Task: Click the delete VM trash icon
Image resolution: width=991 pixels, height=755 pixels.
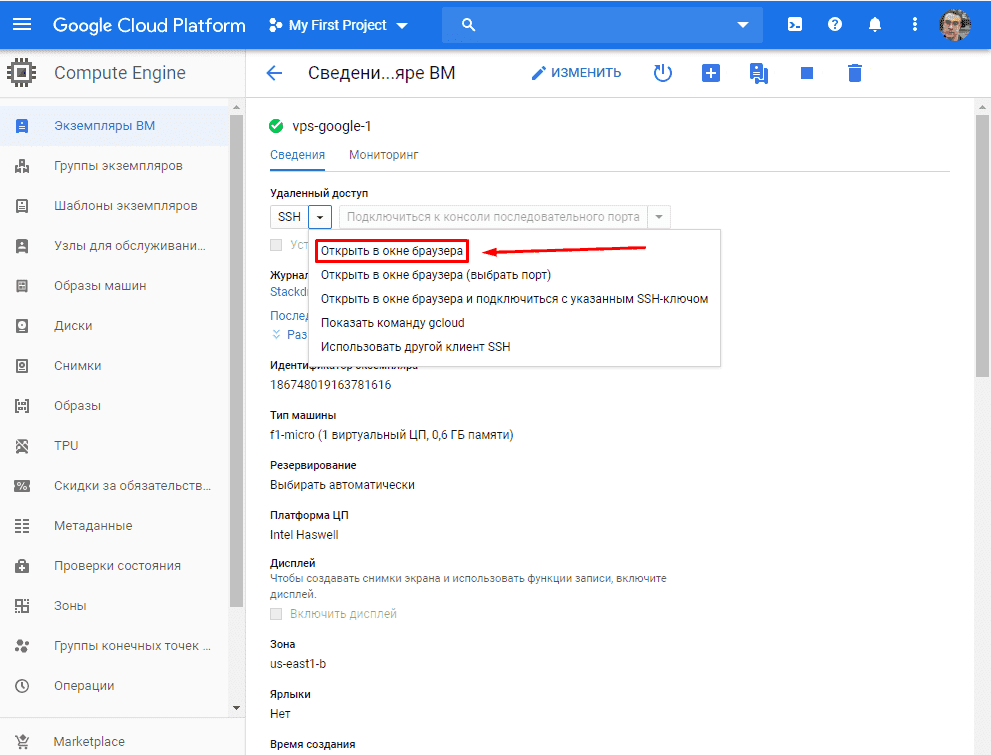Action: 854,73
